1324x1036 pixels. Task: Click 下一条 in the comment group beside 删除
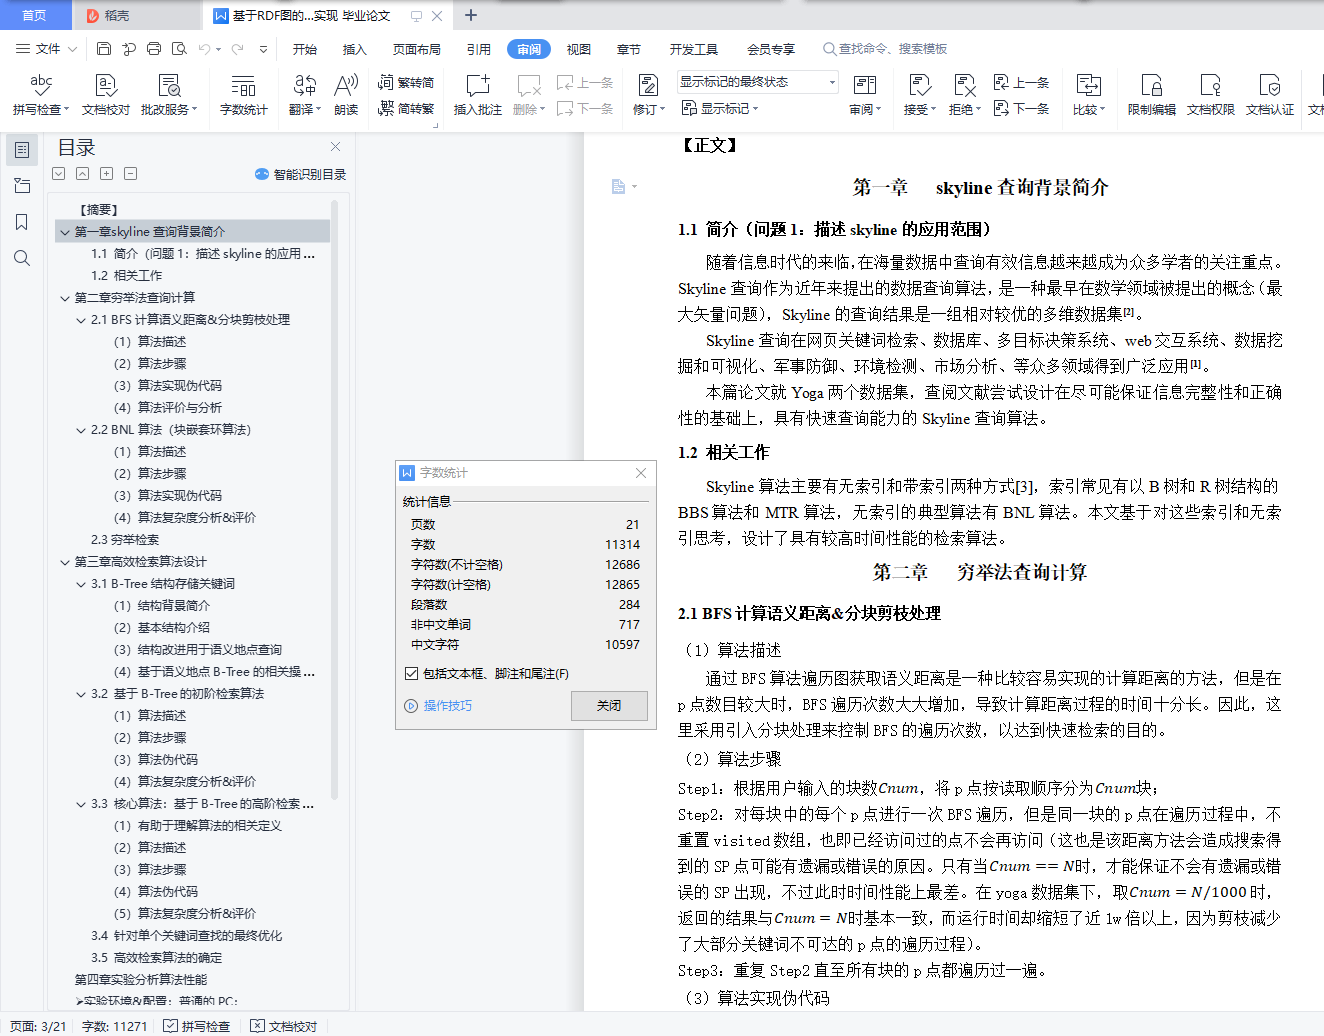coord(585,108)
